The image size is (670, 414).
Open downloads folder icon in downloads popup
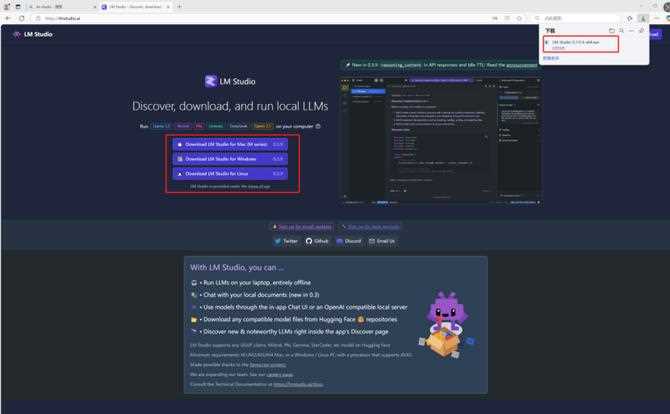[611, 31]
